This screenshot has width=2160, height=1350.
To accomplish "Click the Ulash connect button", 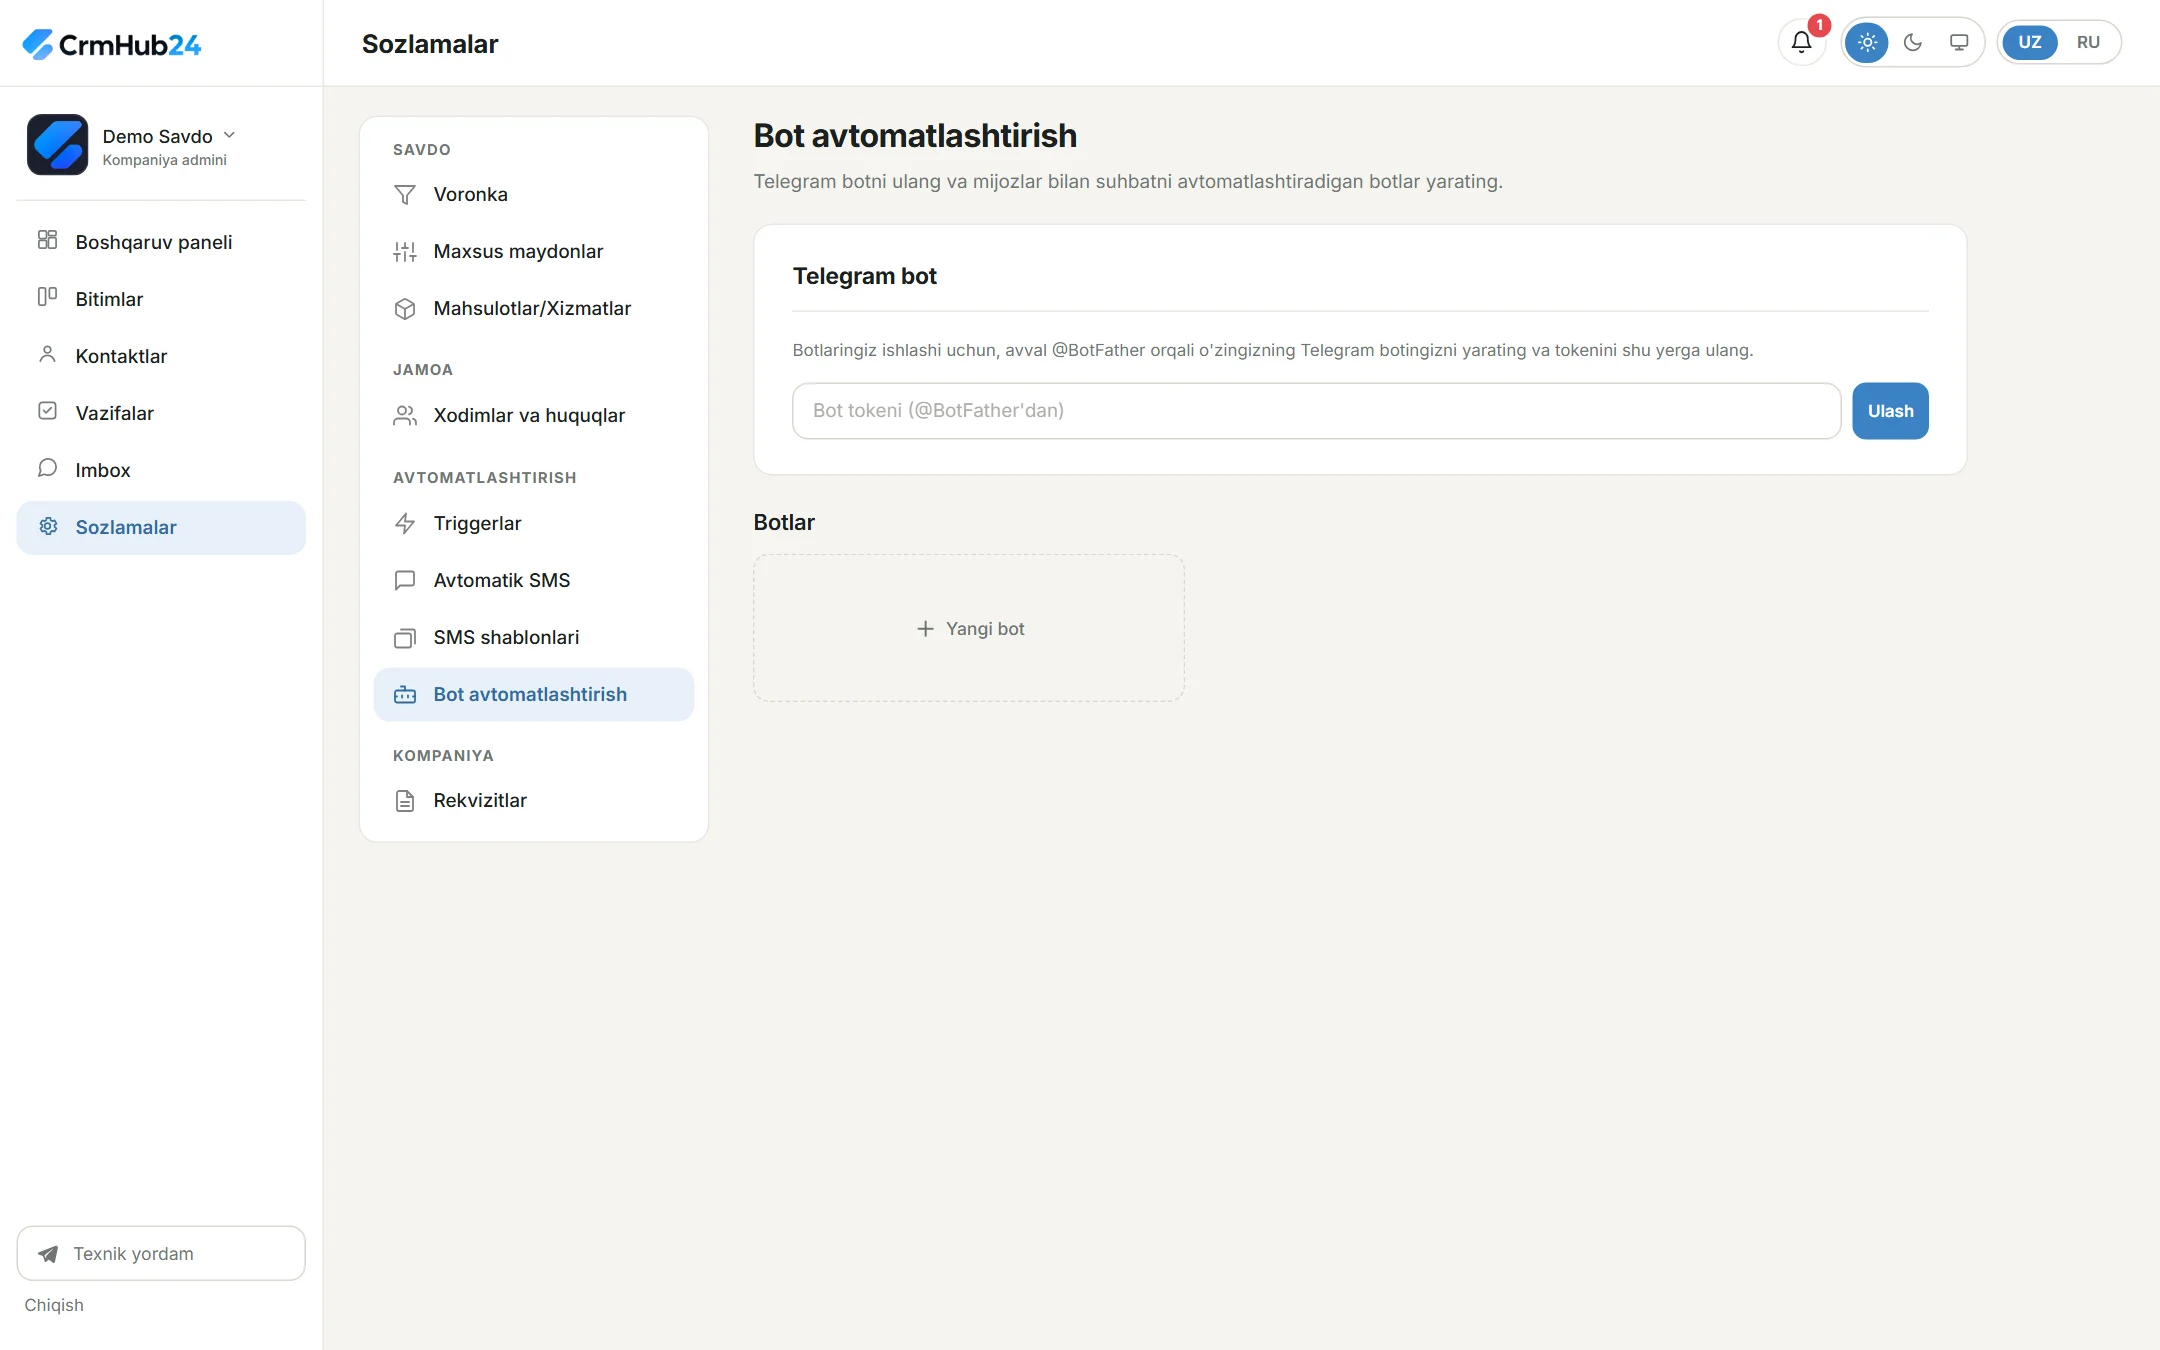I will [x=1890, y=411].
